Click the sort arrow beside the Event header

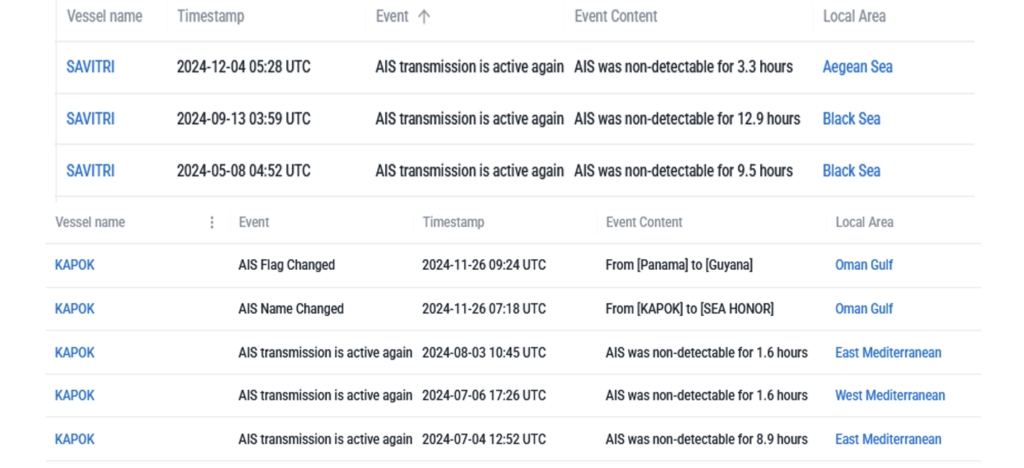(424, 16)
